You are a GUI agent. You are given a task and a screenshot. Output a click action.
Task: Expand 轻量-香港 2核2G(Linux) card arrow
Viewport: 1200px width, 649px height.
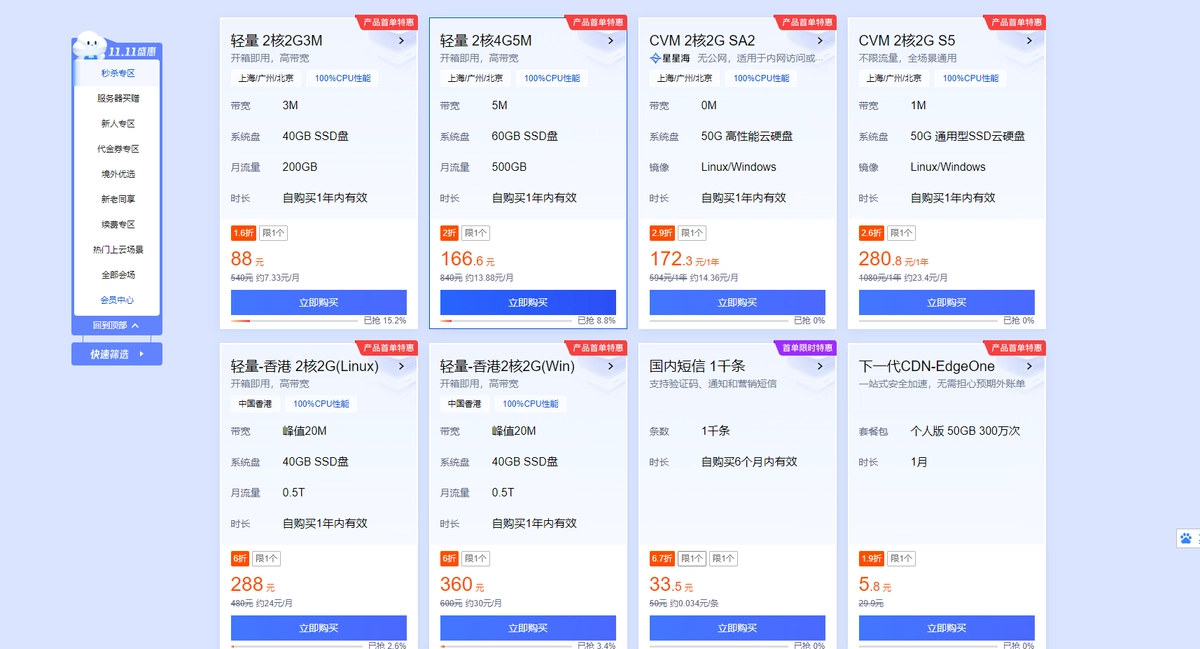tap(401, 367)
